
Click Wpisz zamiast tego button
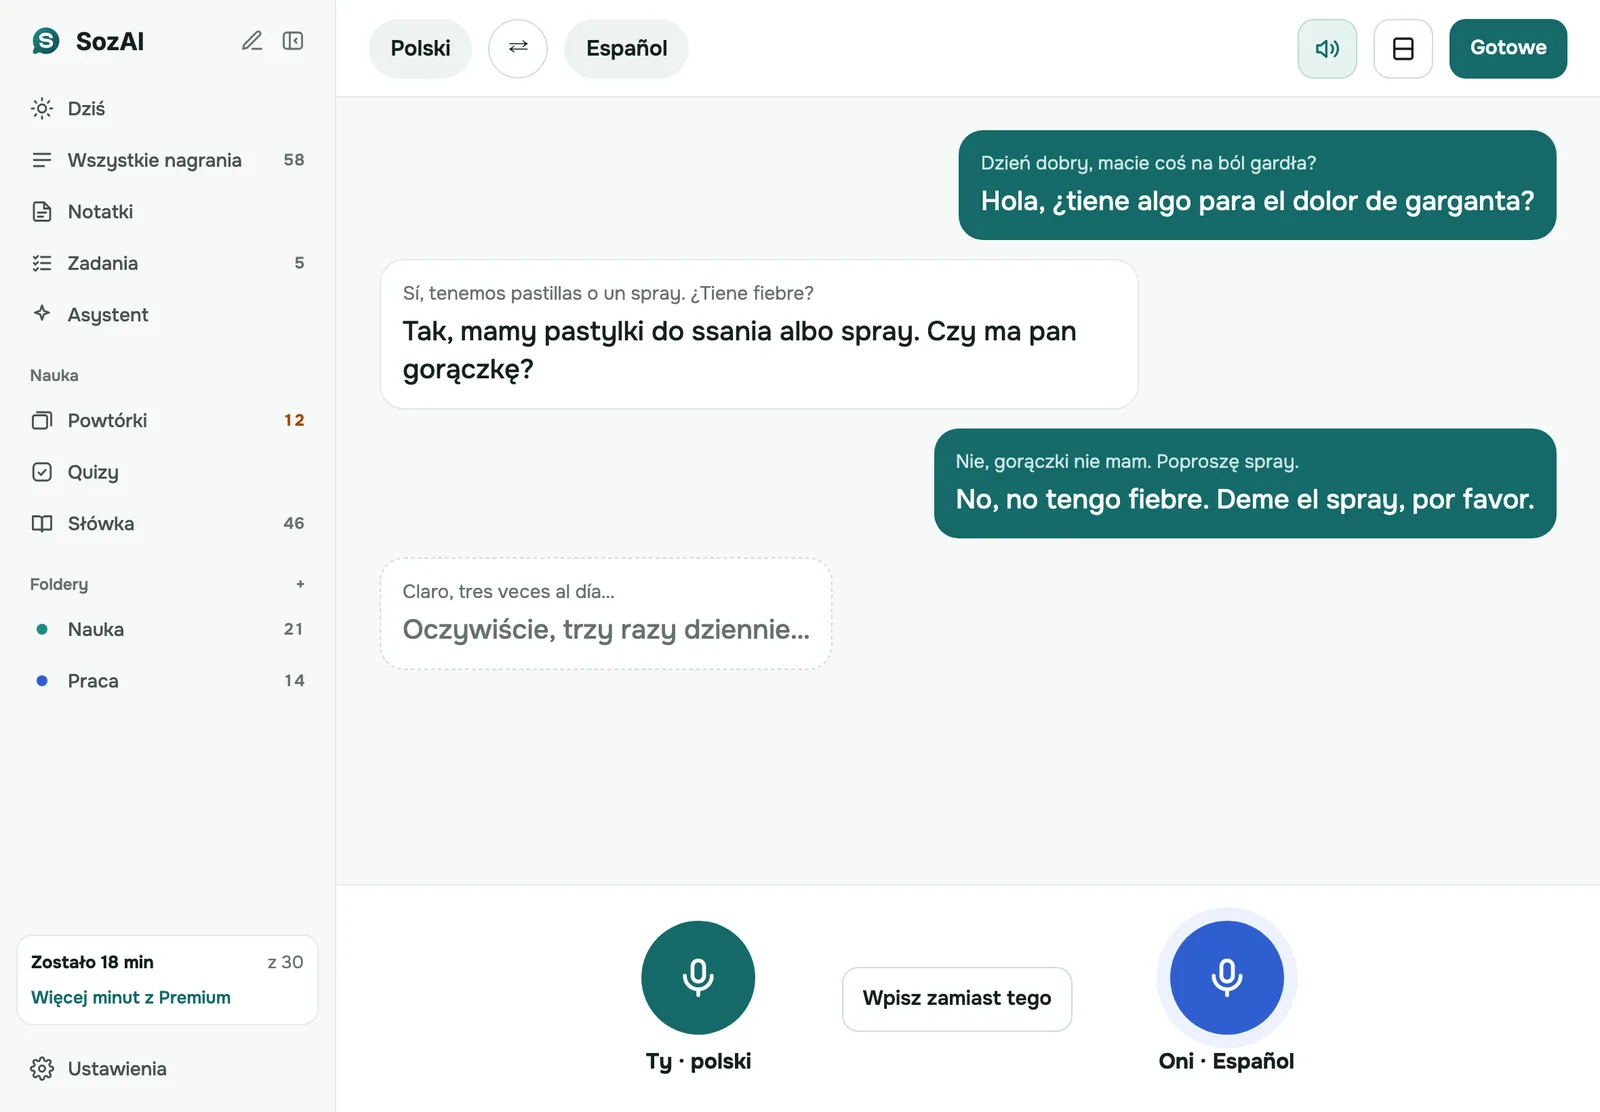[x=957, y=998]
